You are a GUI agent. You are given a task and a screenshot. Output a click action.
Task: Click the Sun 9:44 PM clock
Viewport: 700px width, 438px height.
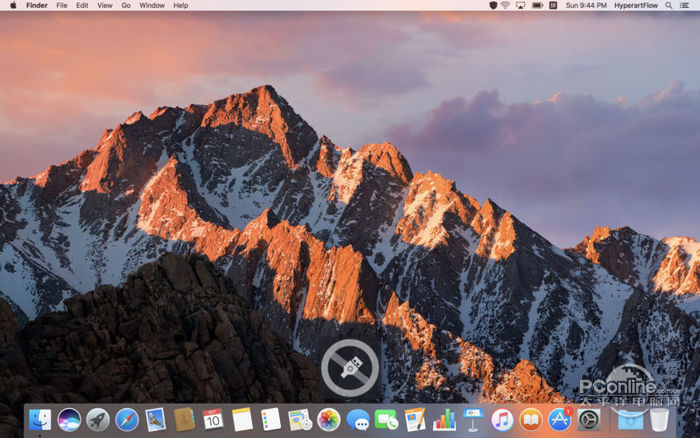[x=586, y=5]
